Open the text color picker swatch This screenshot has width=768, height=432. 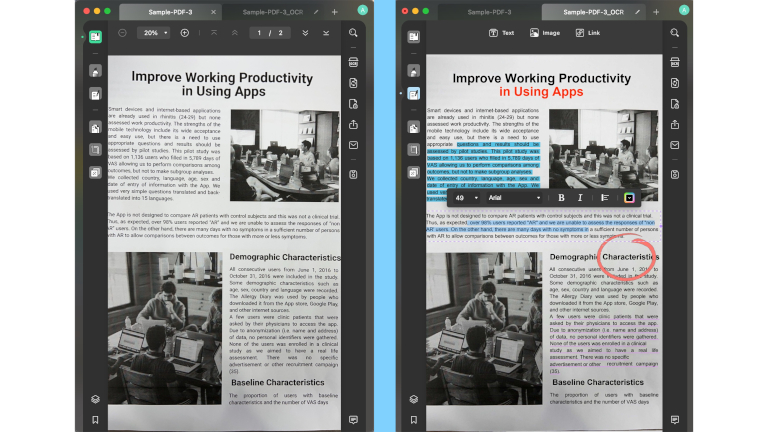(x=629, y=198)
